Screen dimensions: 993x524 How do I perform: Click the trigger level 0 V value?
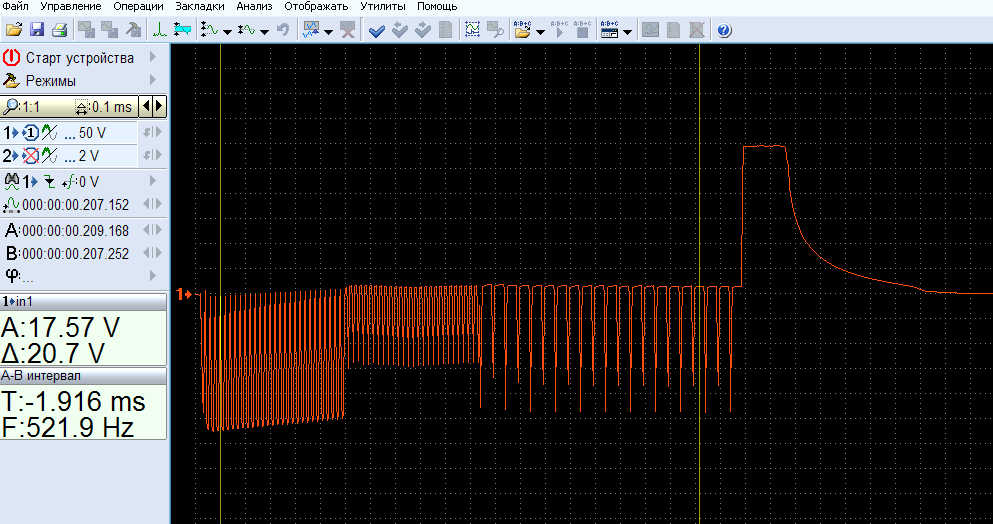[89, 182]
